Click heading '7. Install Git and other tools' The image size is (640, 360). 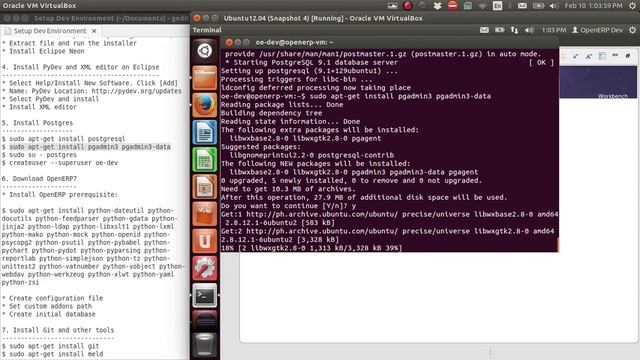pos(58,330)
